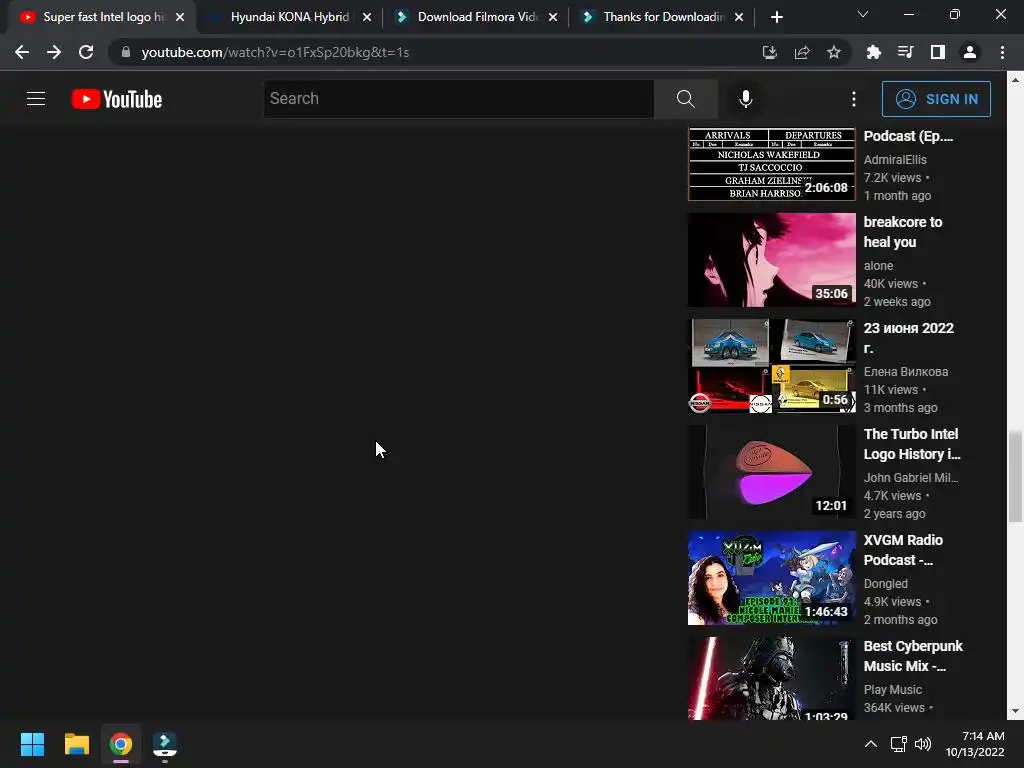
Task: Click the John Gabriel Mil... channel name
Action: 911,477
